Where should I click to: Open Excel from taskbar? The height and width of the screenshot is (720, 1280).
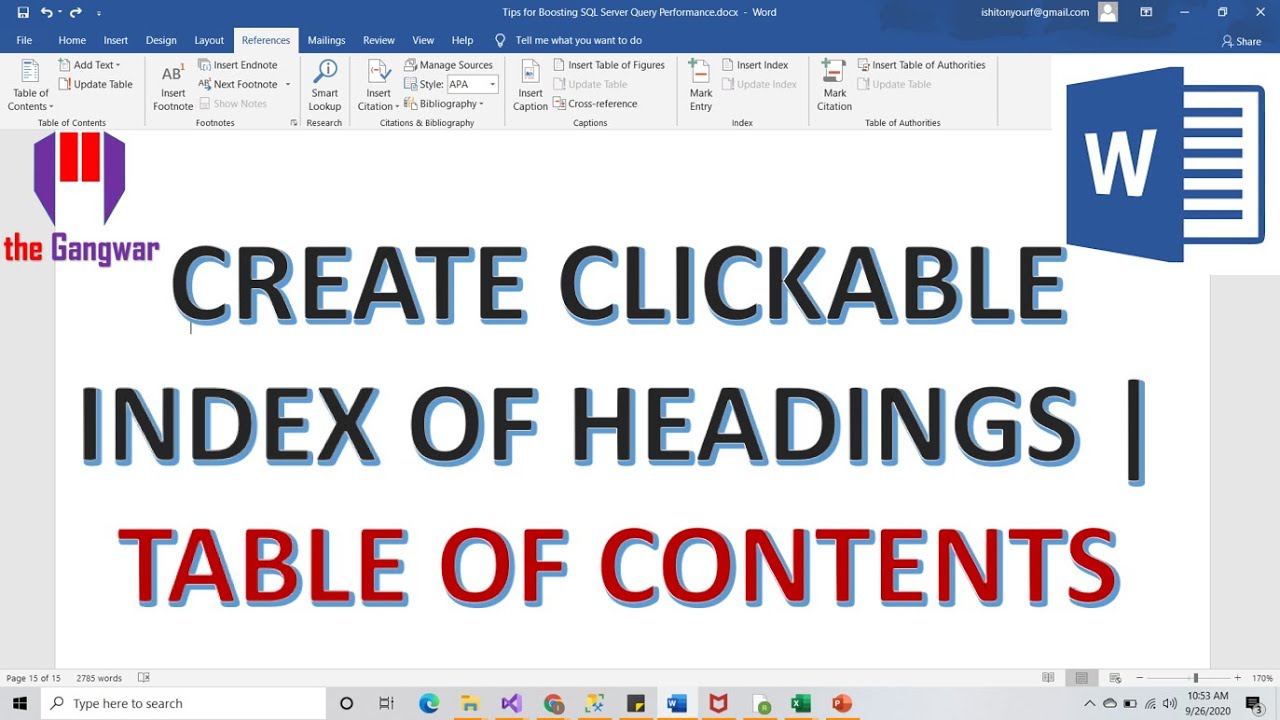pyautogui.click(x=800, y=704)
